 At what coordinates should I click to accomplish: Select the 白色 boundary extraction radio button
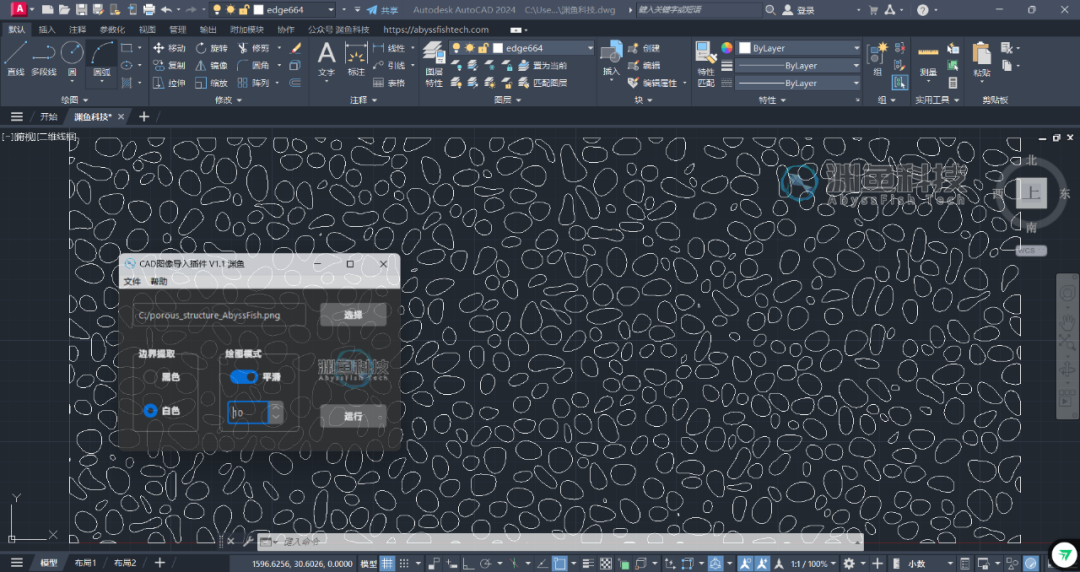150,410
